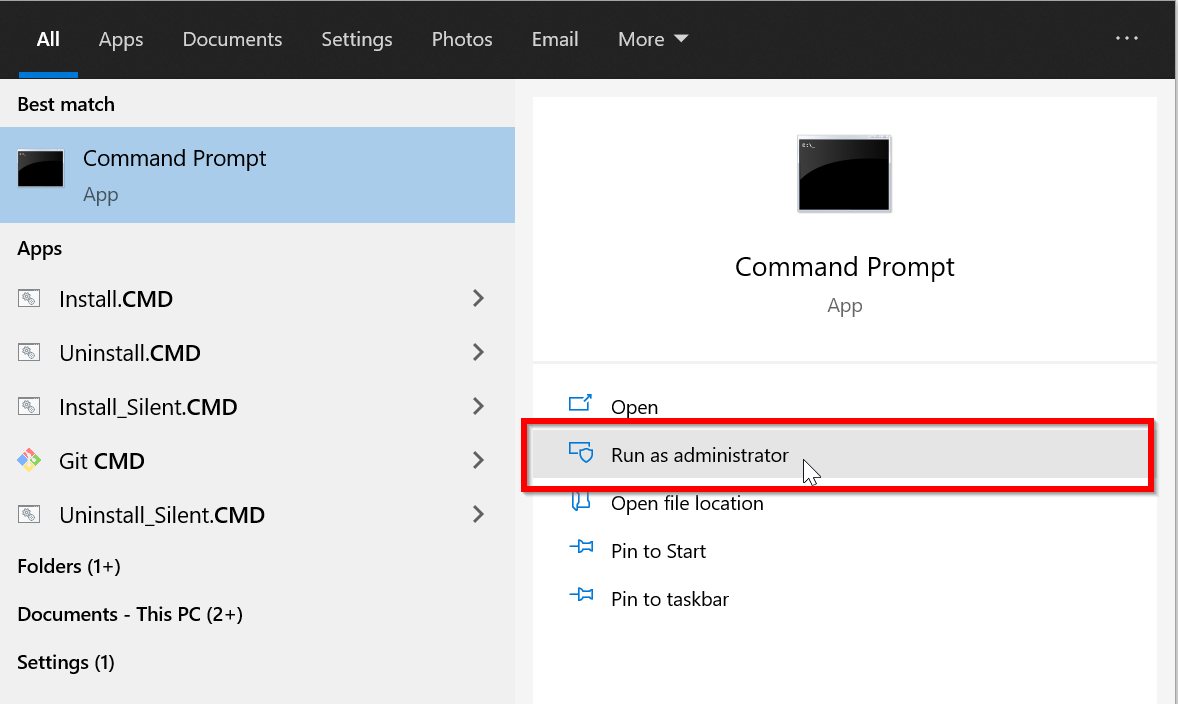The height and width of the screenshot is (704, 1178).
Task: Show the Documents - This PC results
Action: click(x=130, y=614)
